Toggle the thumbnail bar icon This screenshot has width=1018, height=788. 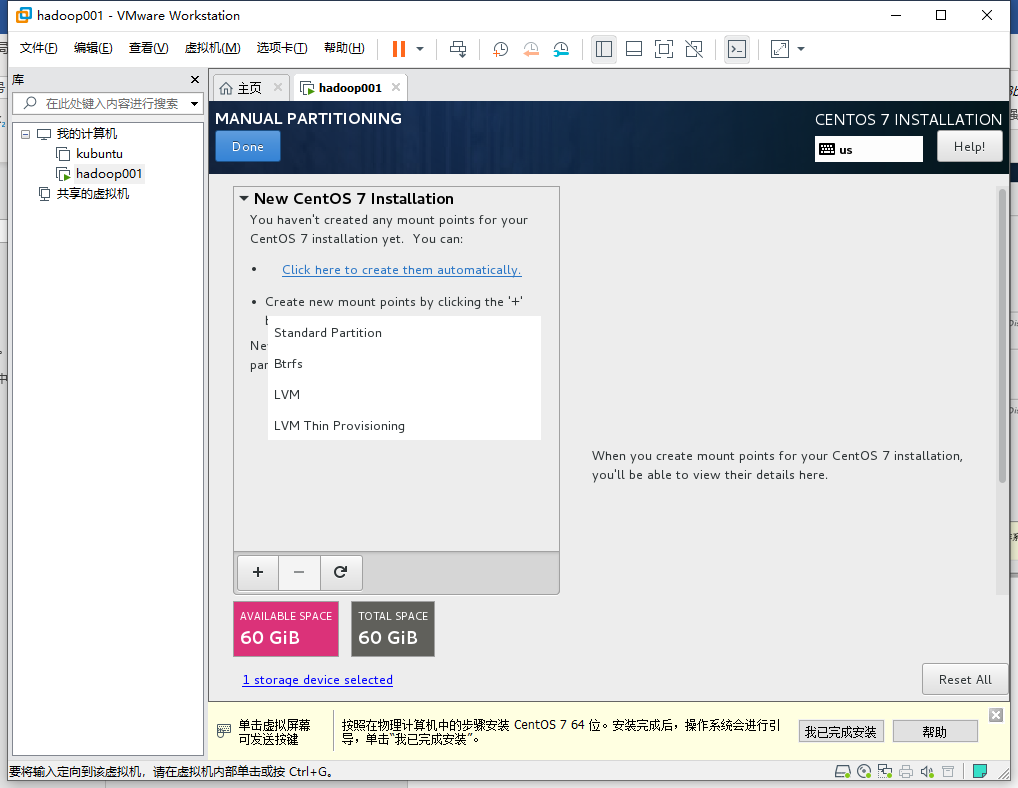(634, 49)
